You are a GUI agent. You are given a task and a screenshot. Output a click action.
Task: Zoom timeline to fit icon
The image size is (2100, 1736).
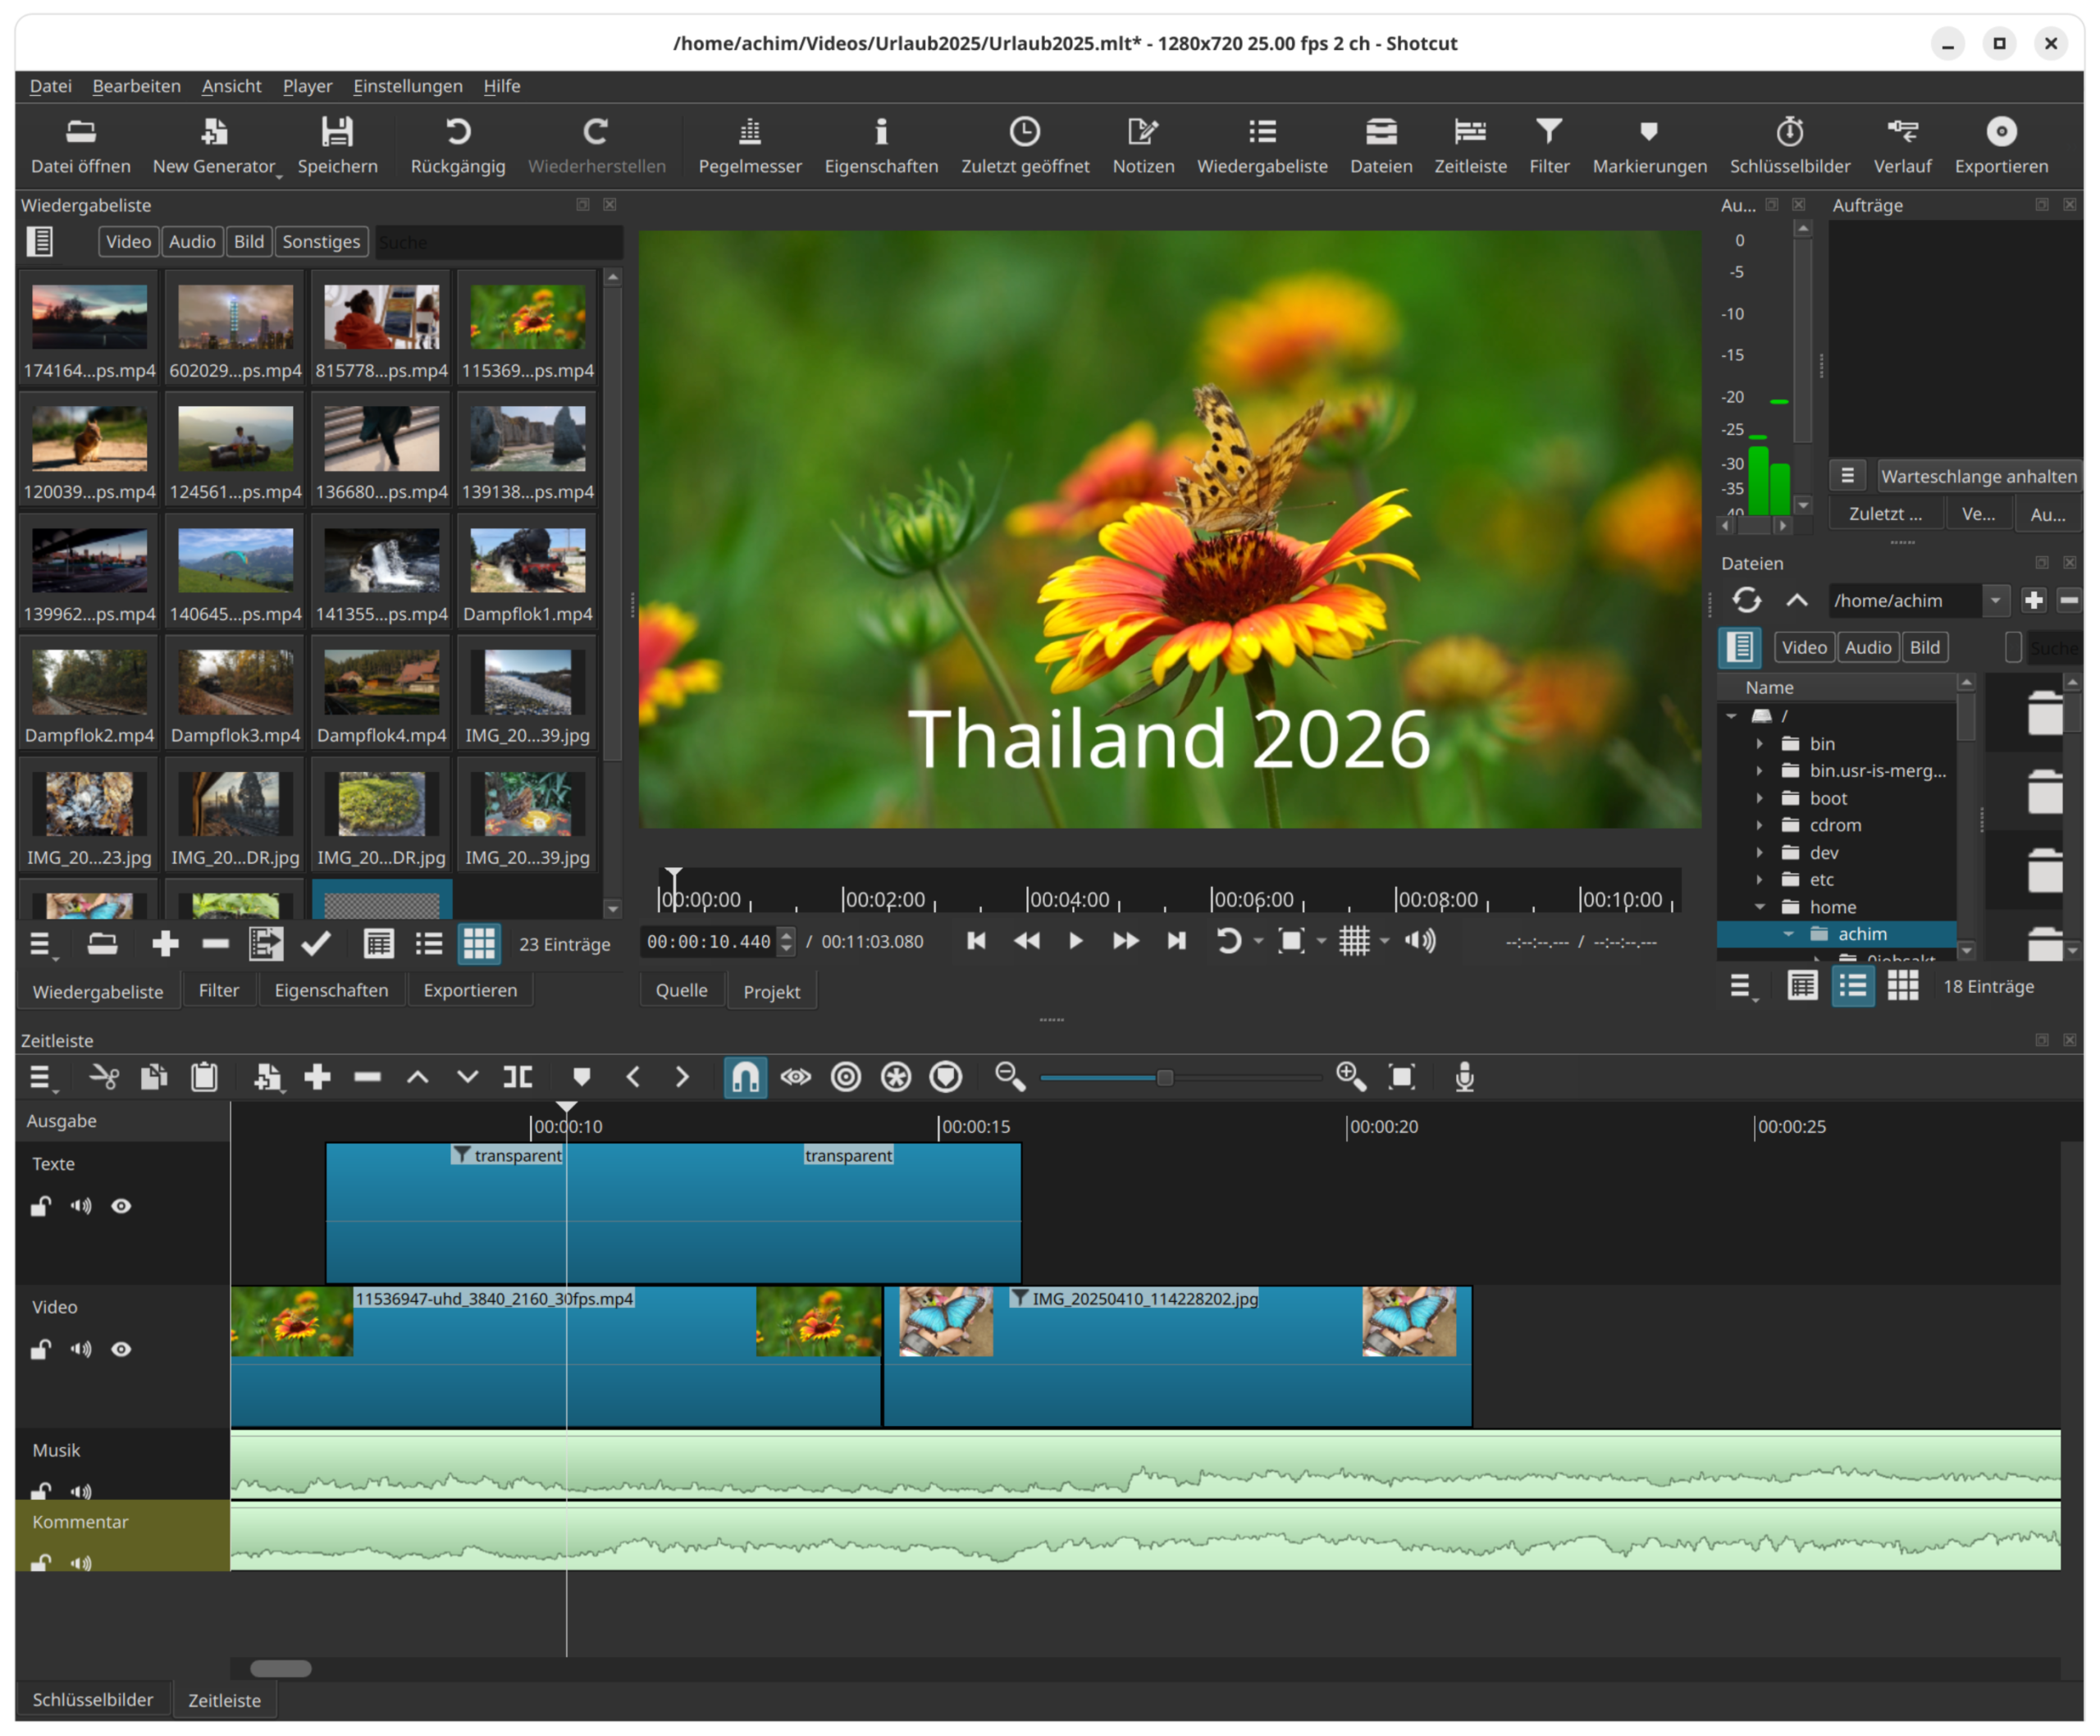pyautogui.click(x=1402, y=1077)
